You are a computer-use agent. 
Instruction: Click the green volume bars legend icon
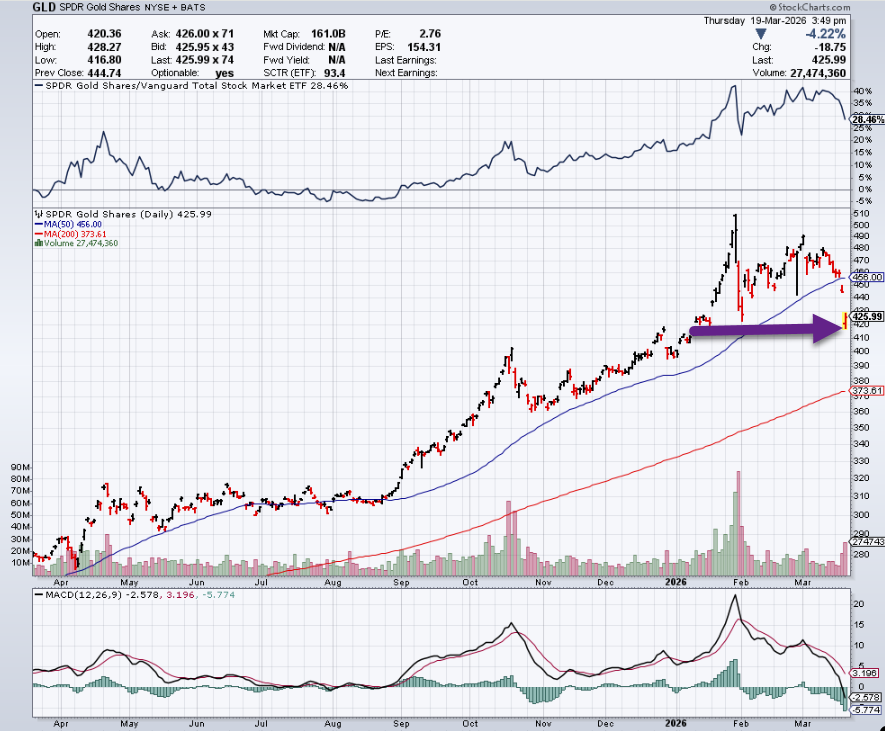pos(36,243)
